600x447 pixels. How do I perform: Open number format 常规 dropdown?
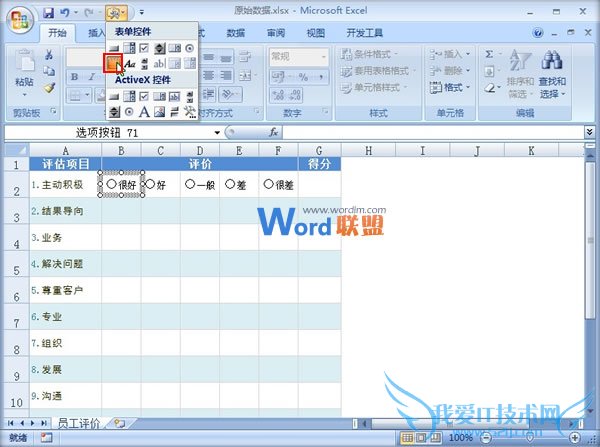tap(324, 57)
